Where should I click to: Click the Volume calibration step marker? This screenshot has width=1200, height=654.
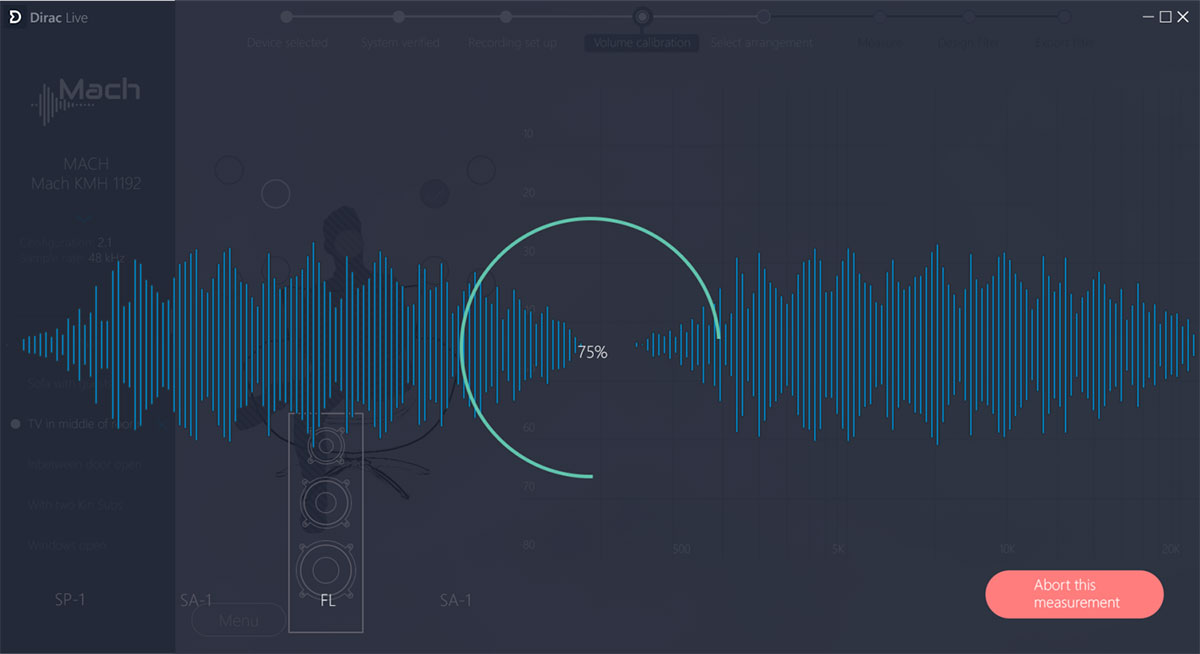tap(642, 17)
